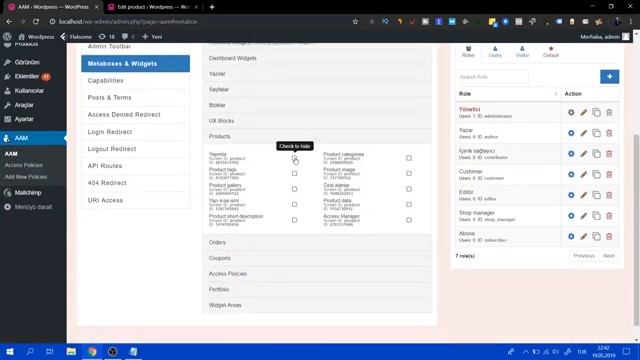Open File Explorer from taskbar
This screenshot has width=640, height=360.
[71, 351]
